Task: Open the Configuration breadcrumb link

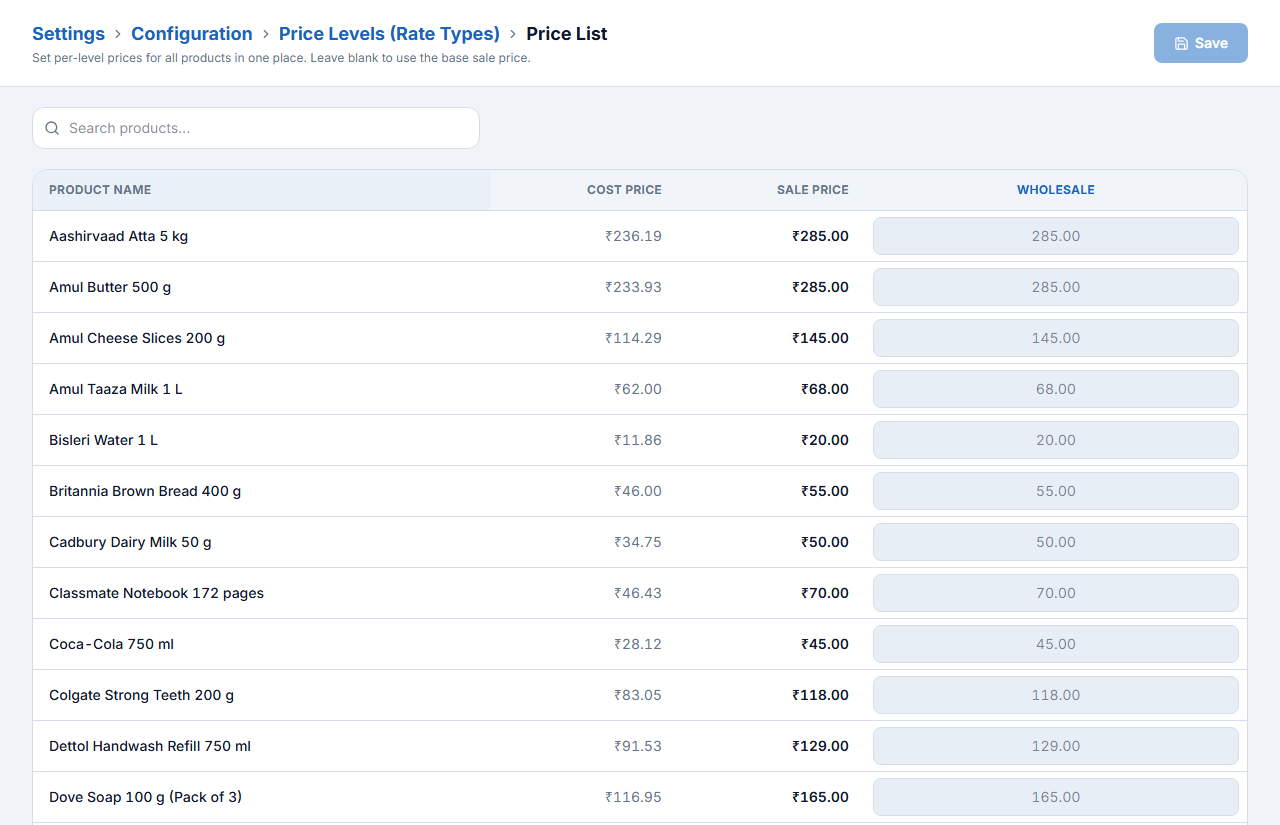Action: [x=192, y=34]
